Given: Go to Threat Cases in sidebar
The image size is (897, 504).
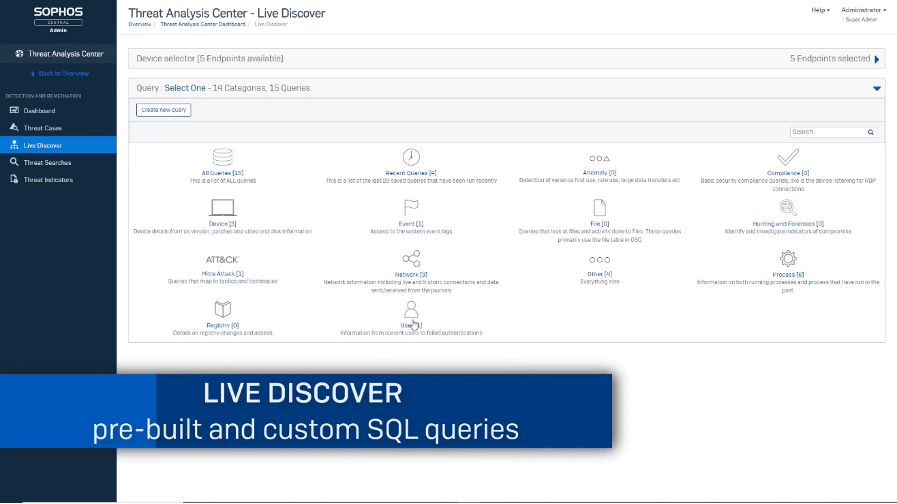Looking at the screenshot, I should coord(42,128).
